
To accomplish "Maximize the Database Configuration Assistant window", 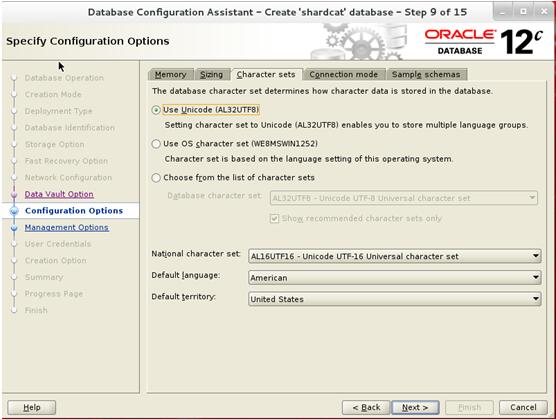I will click(523, 12).
